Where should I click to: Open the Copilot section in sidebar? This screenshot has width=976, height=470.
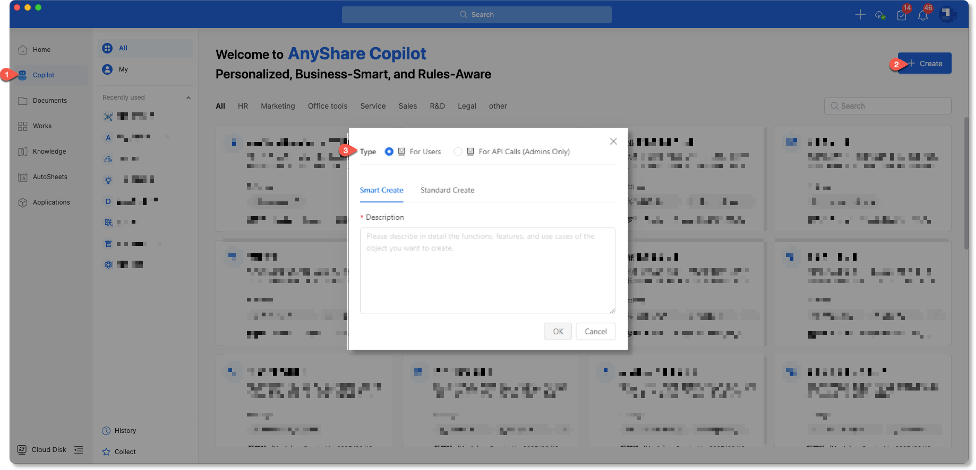coord(42,75)
